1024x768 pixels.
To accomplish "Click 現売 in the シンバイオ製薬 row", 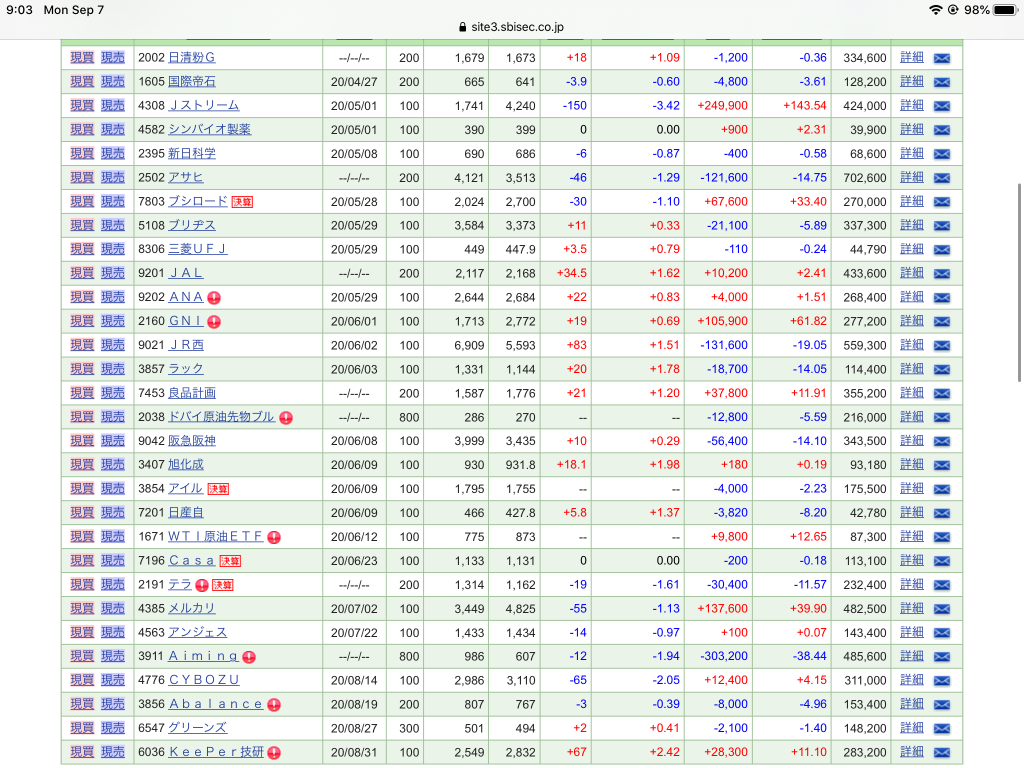I will coord(112,129).
